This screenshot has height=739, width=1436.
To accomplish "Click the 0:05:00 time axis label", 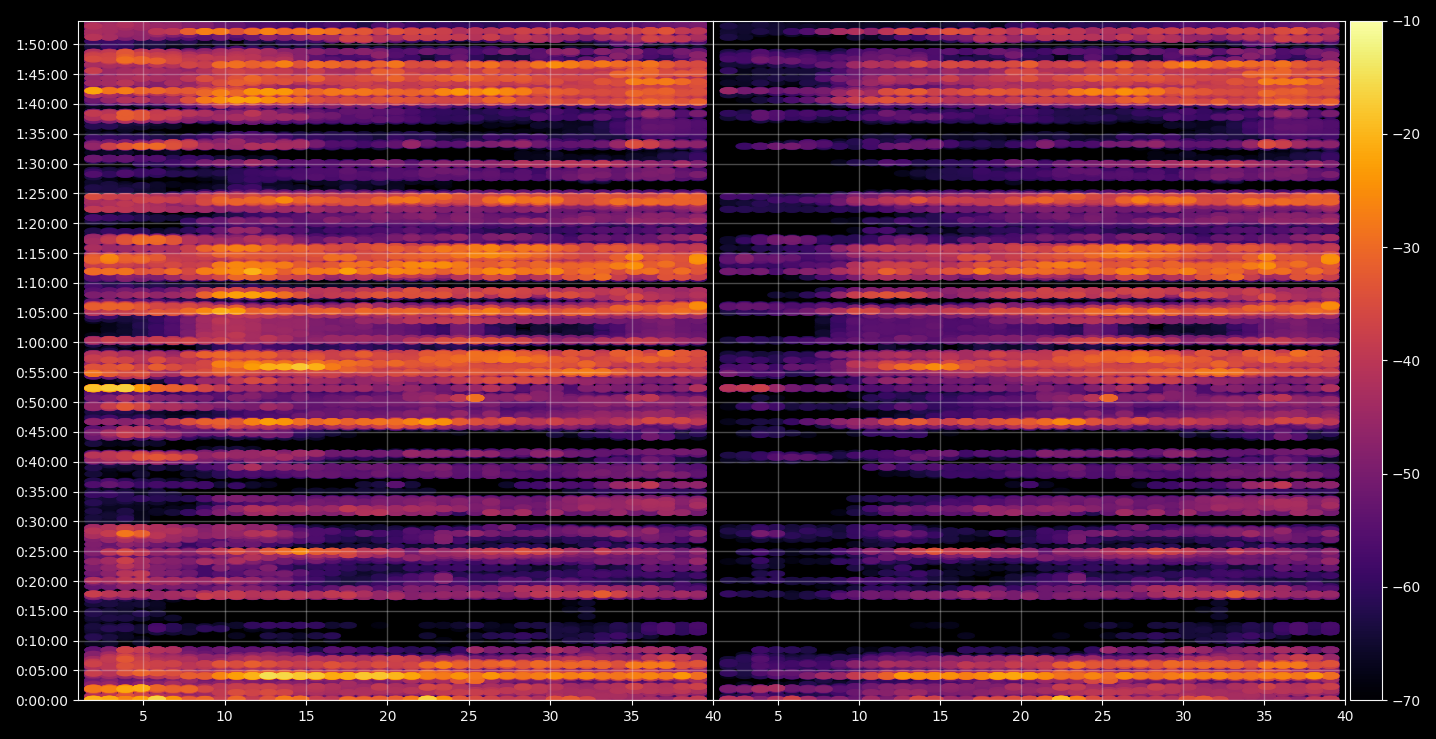I will [x=42, y=671].
